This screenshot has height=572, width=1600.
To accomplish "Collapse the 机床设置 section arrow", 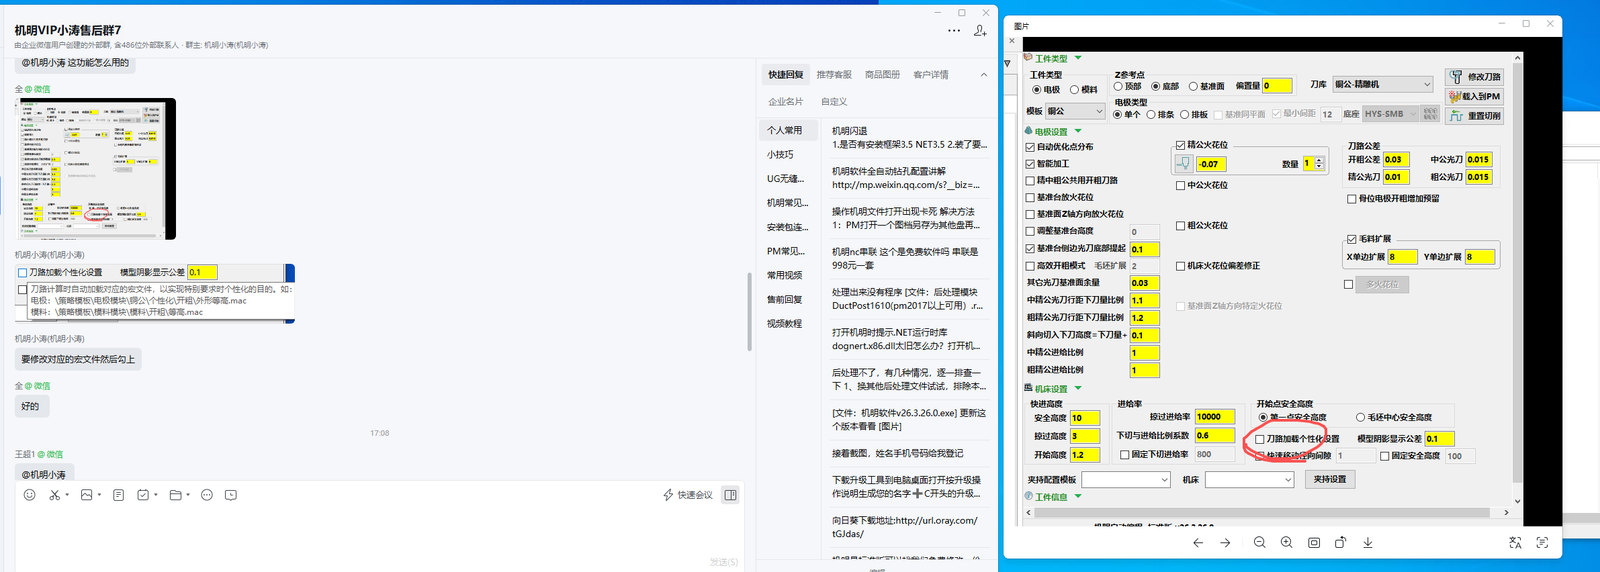I will click(x=1078, y=388).
